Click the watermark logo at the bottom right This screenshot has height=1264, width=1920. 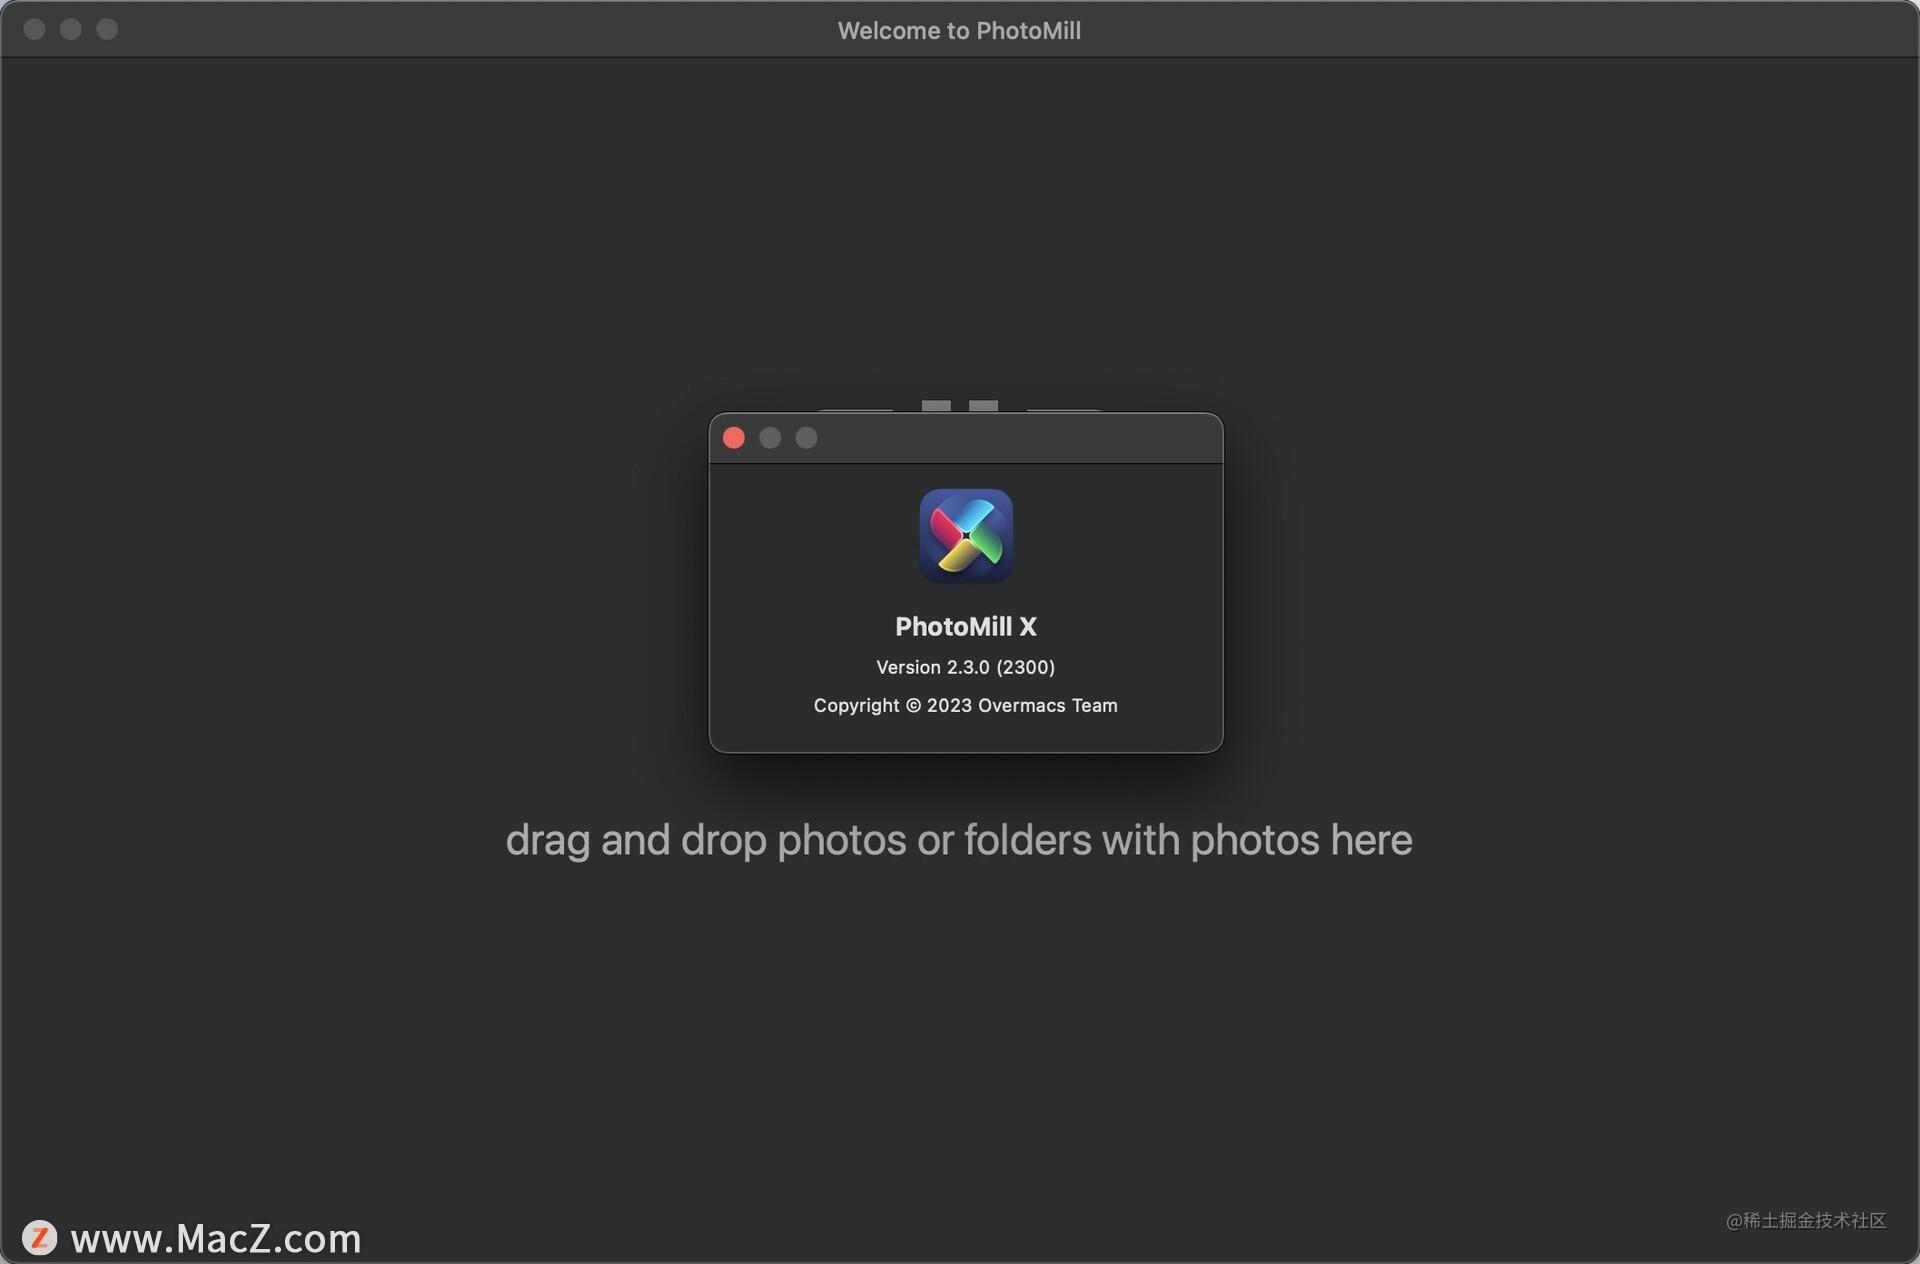1806,1222
